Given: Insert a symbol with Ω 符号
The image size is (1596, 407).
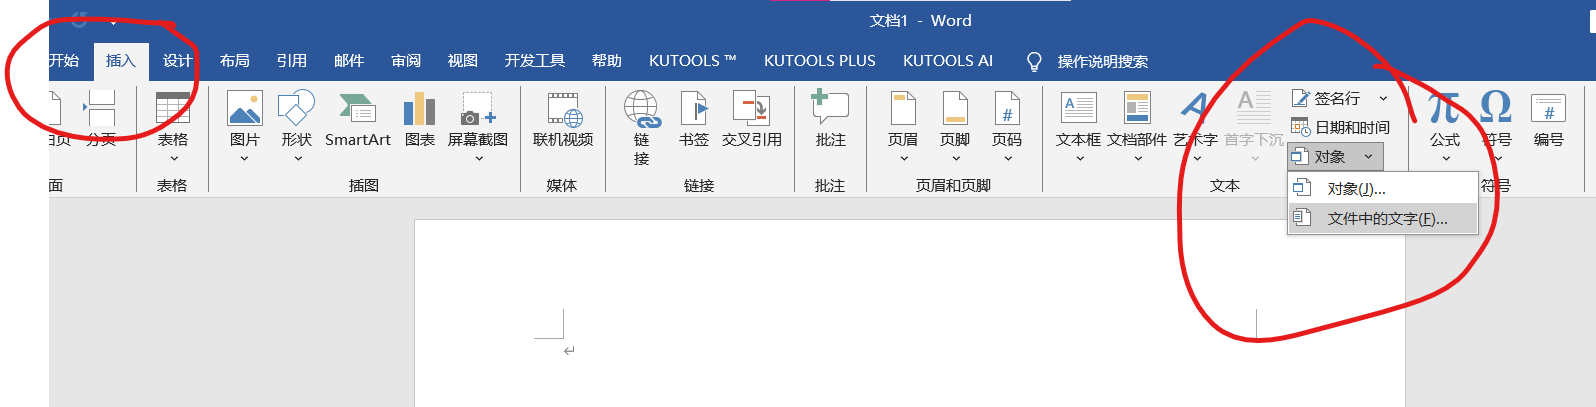Looking at the screenshot, I should click(1496, 108).
